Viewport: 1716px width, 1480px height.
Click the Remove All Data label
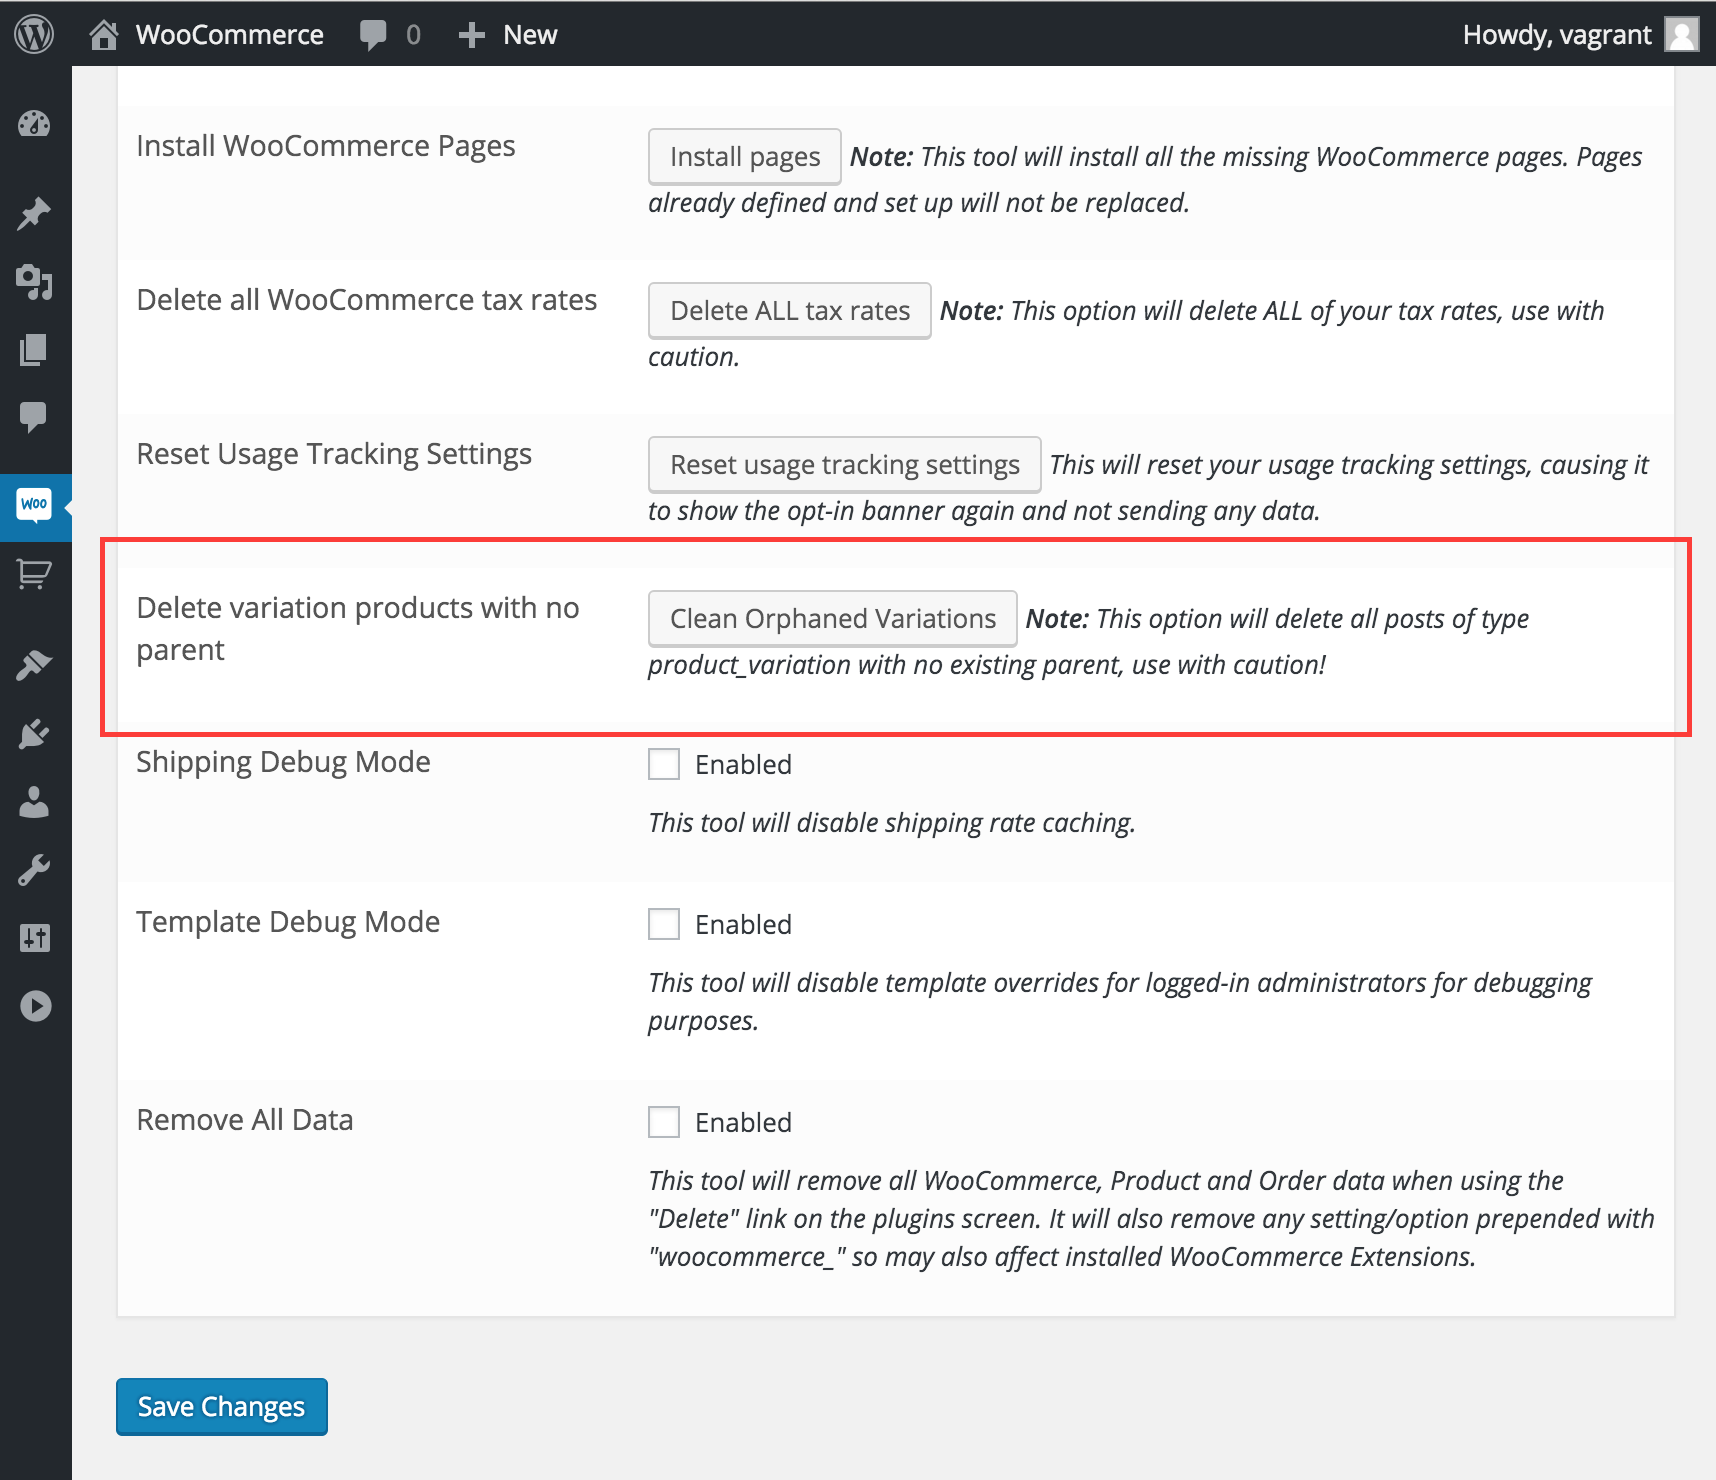245,1120
